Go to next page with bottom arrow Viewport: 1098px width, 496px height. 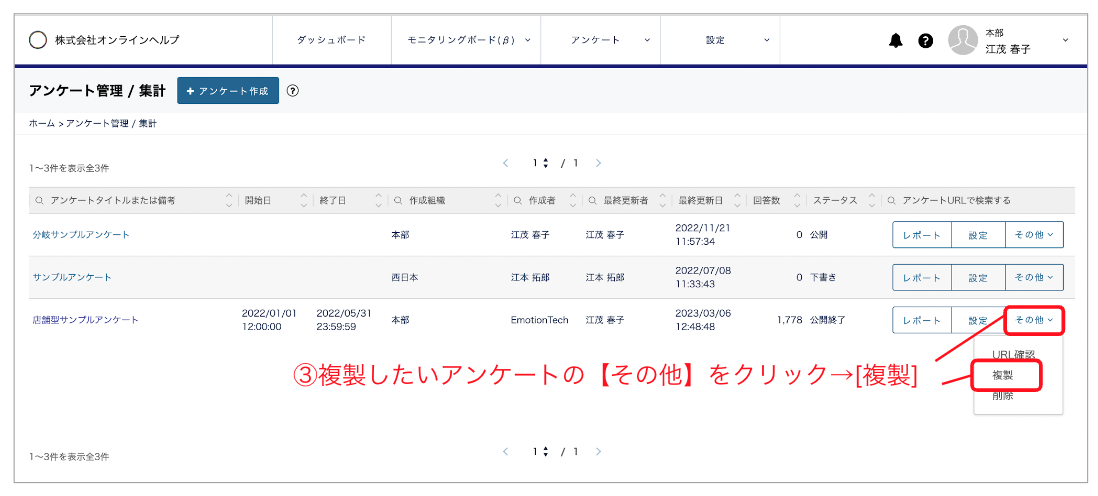[598, 452]
